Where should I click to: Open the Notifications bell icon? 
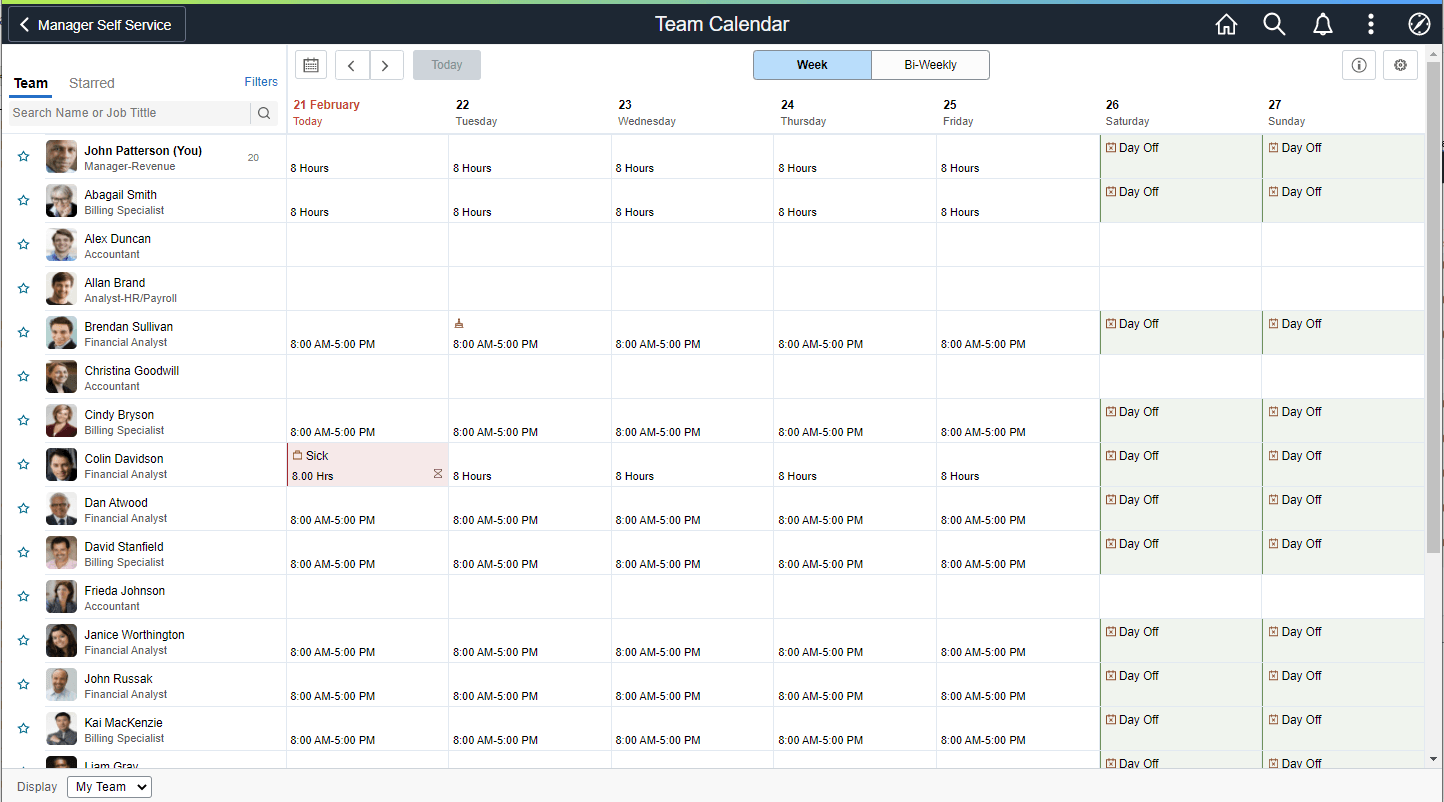point(1322,23)
